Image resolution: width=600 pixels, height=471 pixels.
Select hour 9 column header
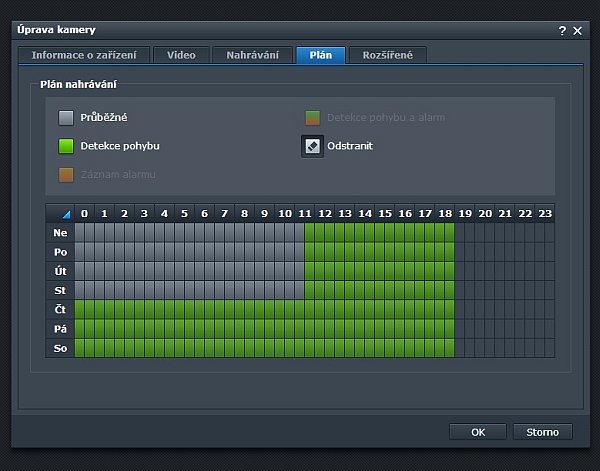[265, 213]
